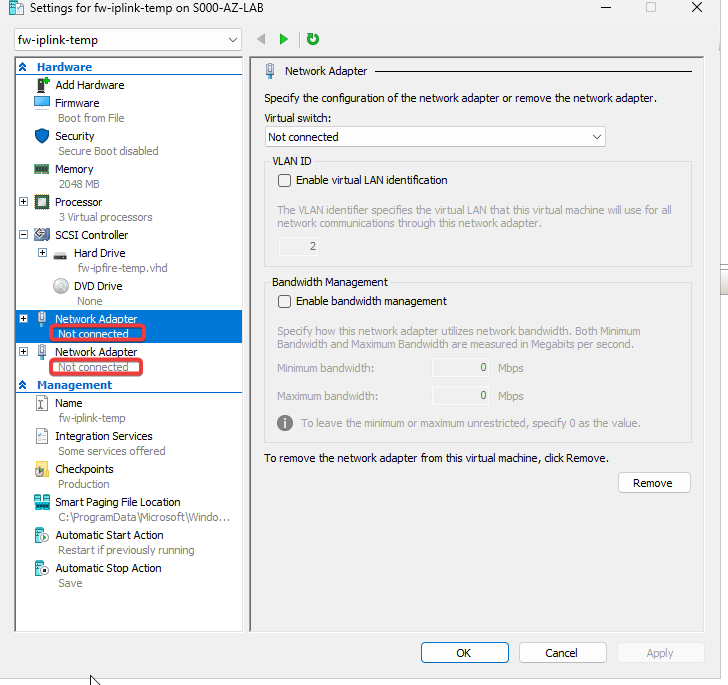
Task: Collapse the Hardware section header
Action: click(23, 67)
